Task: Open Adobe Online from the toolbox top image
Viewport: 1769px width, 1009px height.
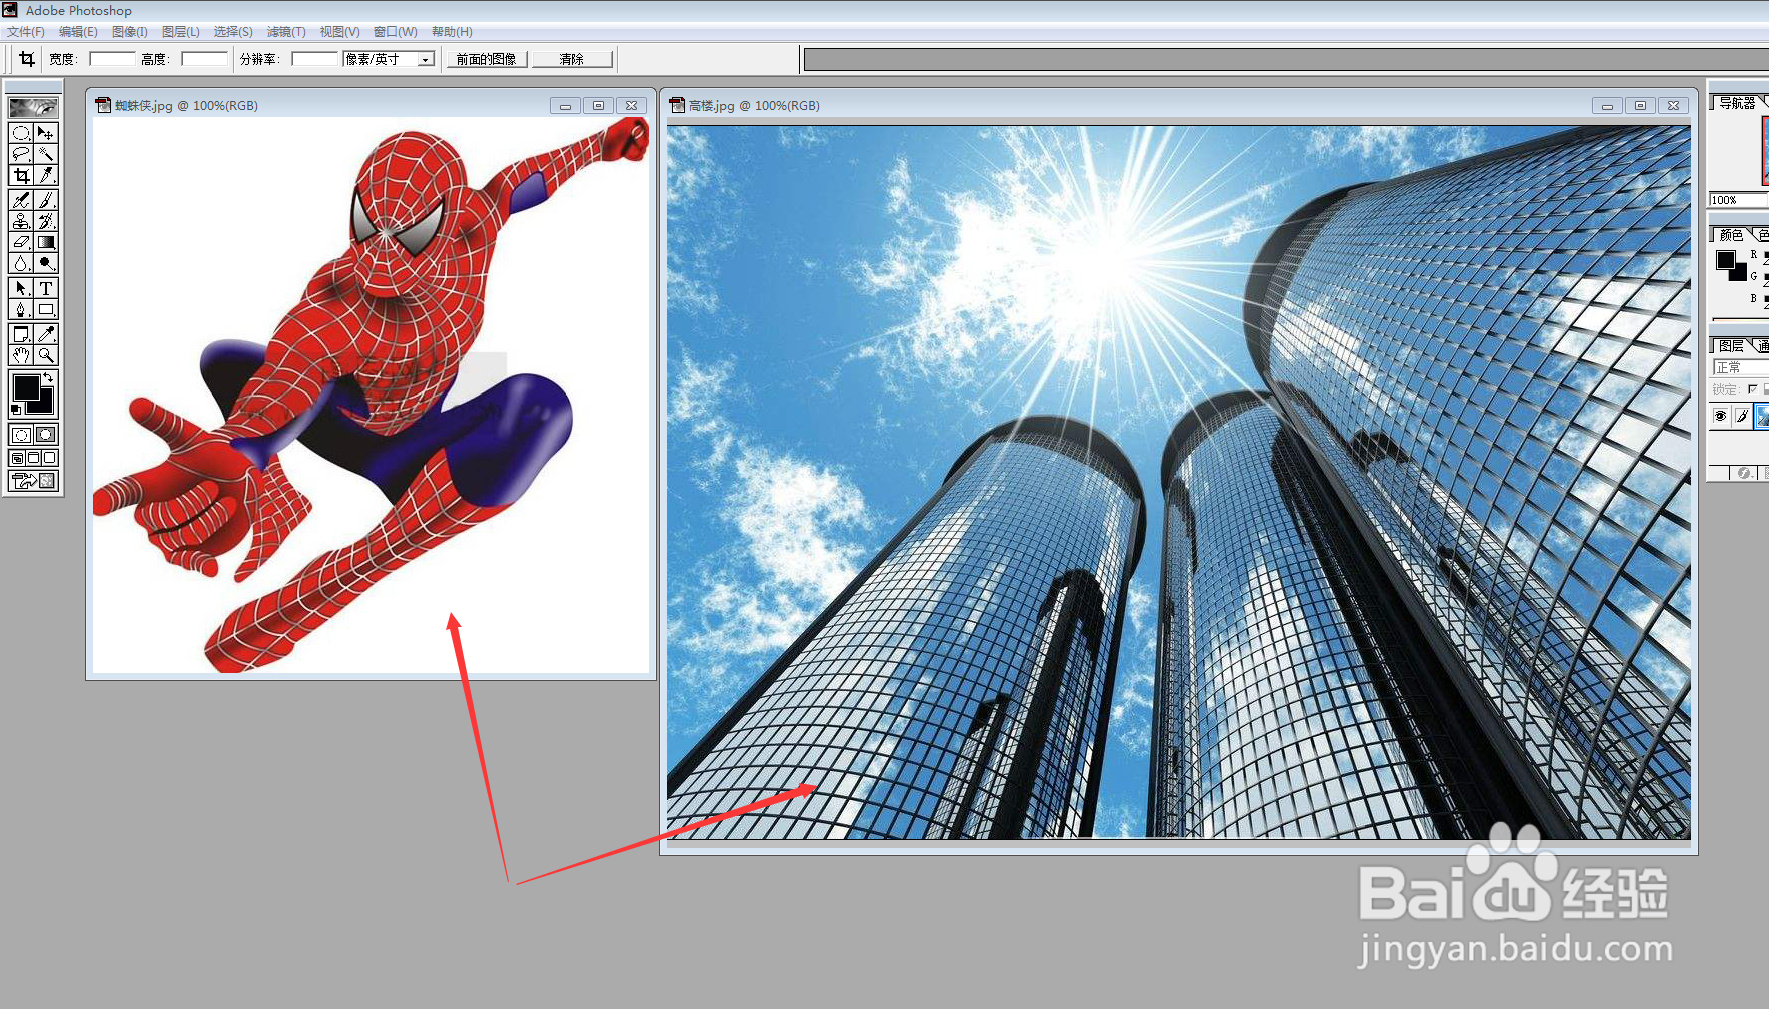Action: click(33, 107)
